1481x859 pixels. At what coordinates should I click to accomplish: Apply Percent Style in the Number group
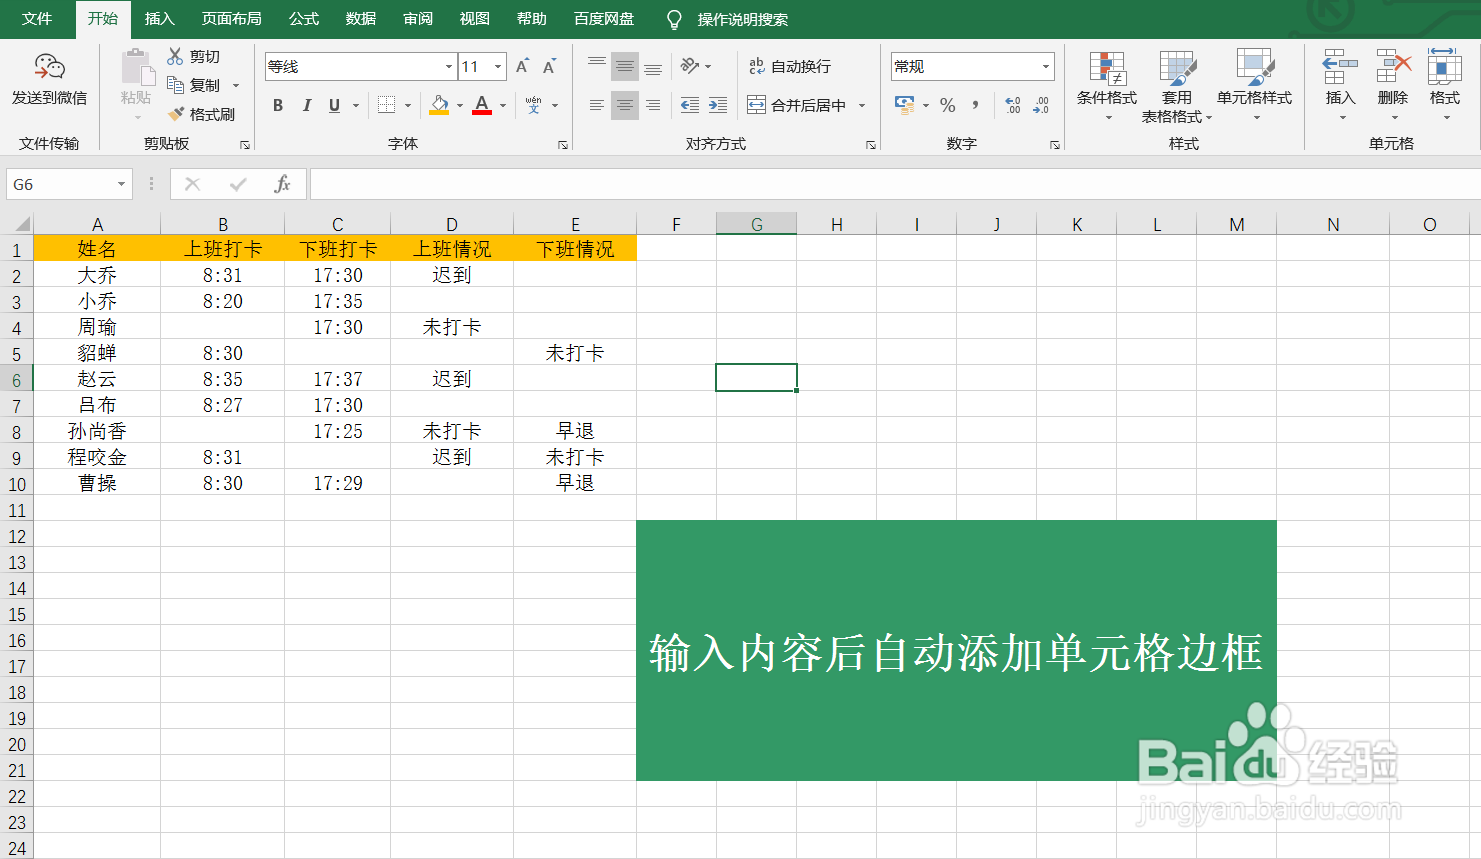947,104
